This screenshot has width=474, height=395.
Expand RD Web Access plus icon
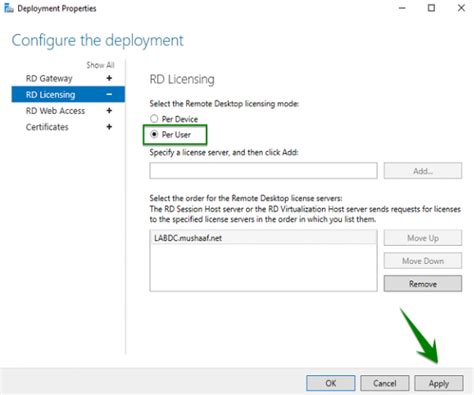coord(109,111)
